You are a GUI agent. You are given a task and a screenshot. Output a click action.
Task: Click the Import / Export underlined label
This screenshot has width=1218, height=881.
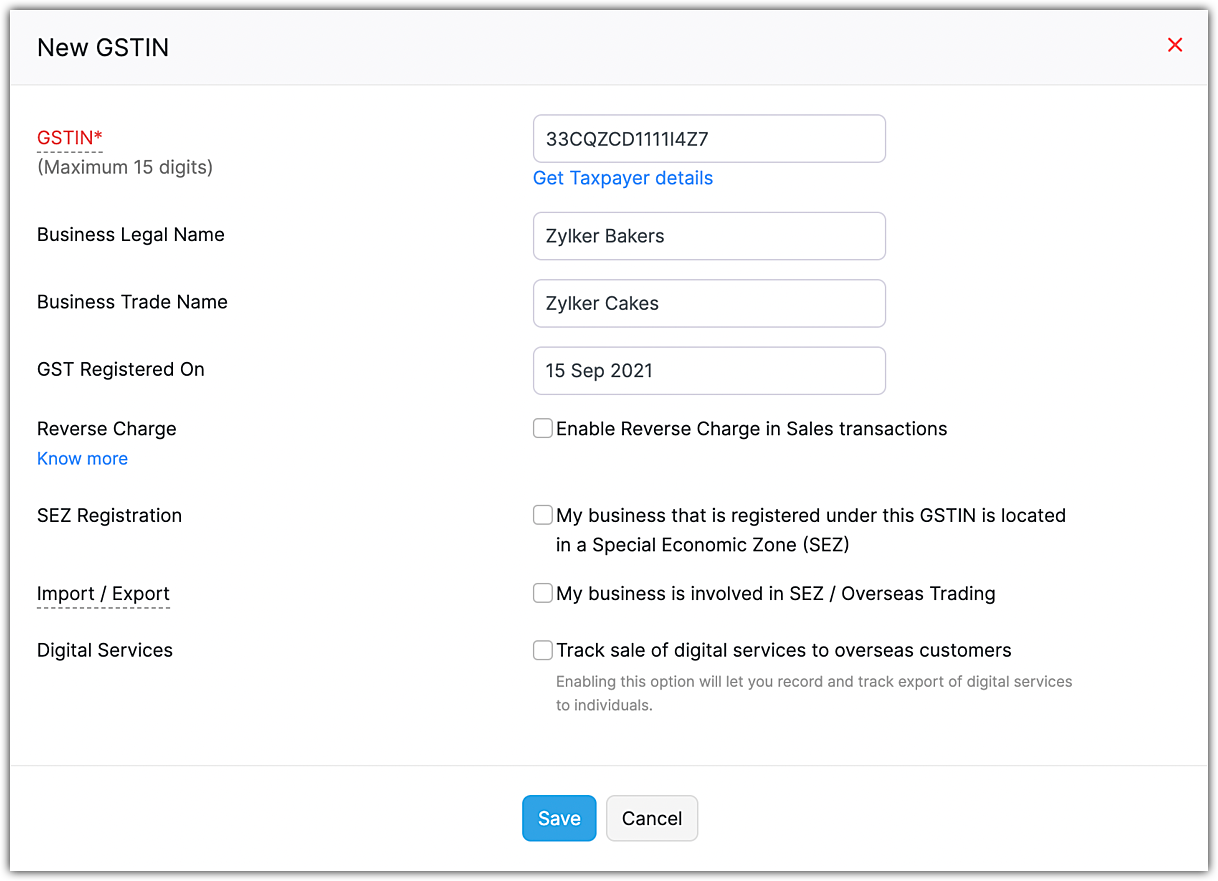(x=103, y=594)
